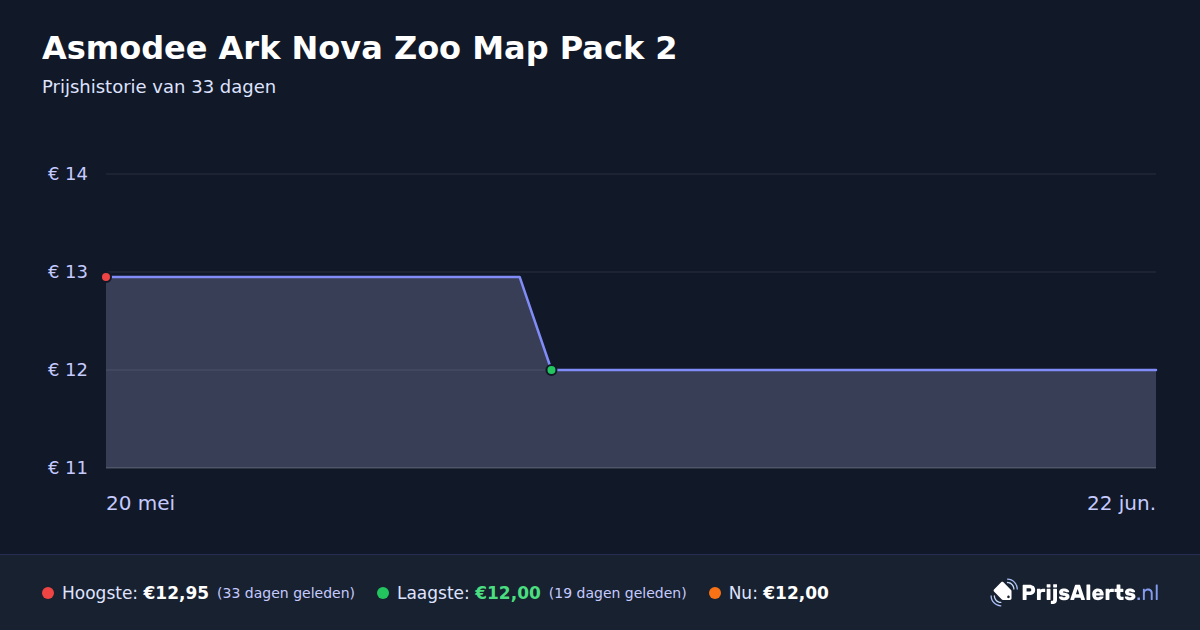Click the Prijshistorie van 33 dagen subtitle

(x=159, y=87)
